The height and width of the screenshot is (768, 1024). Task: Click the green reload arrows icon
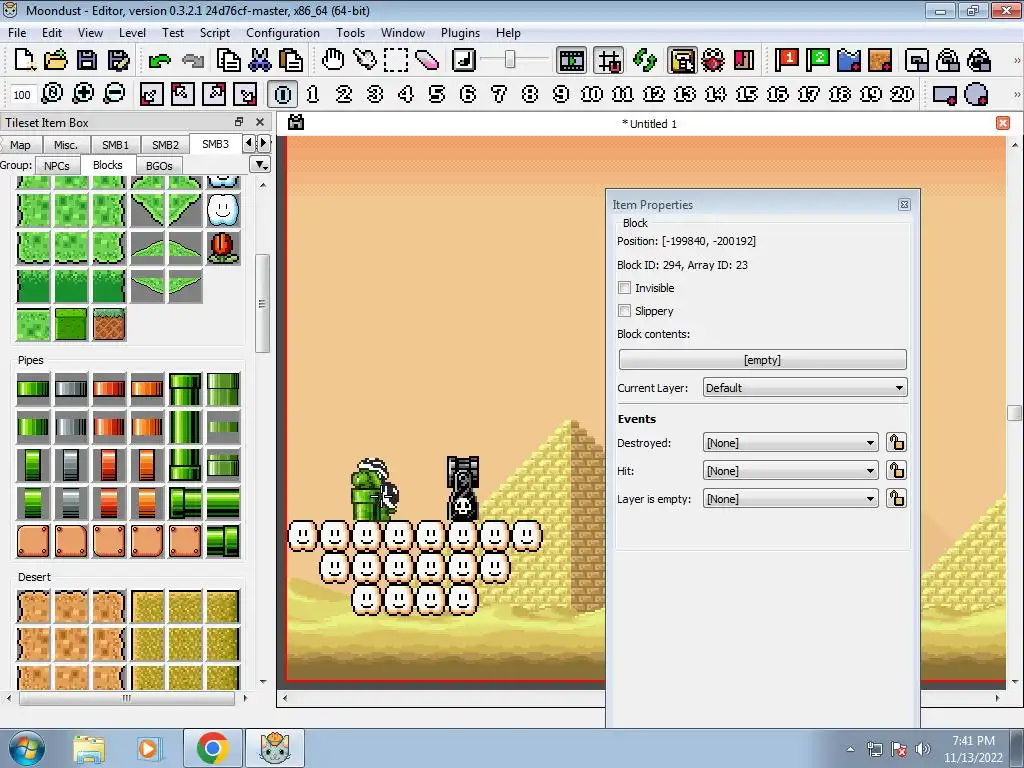[x=645, y=60]
